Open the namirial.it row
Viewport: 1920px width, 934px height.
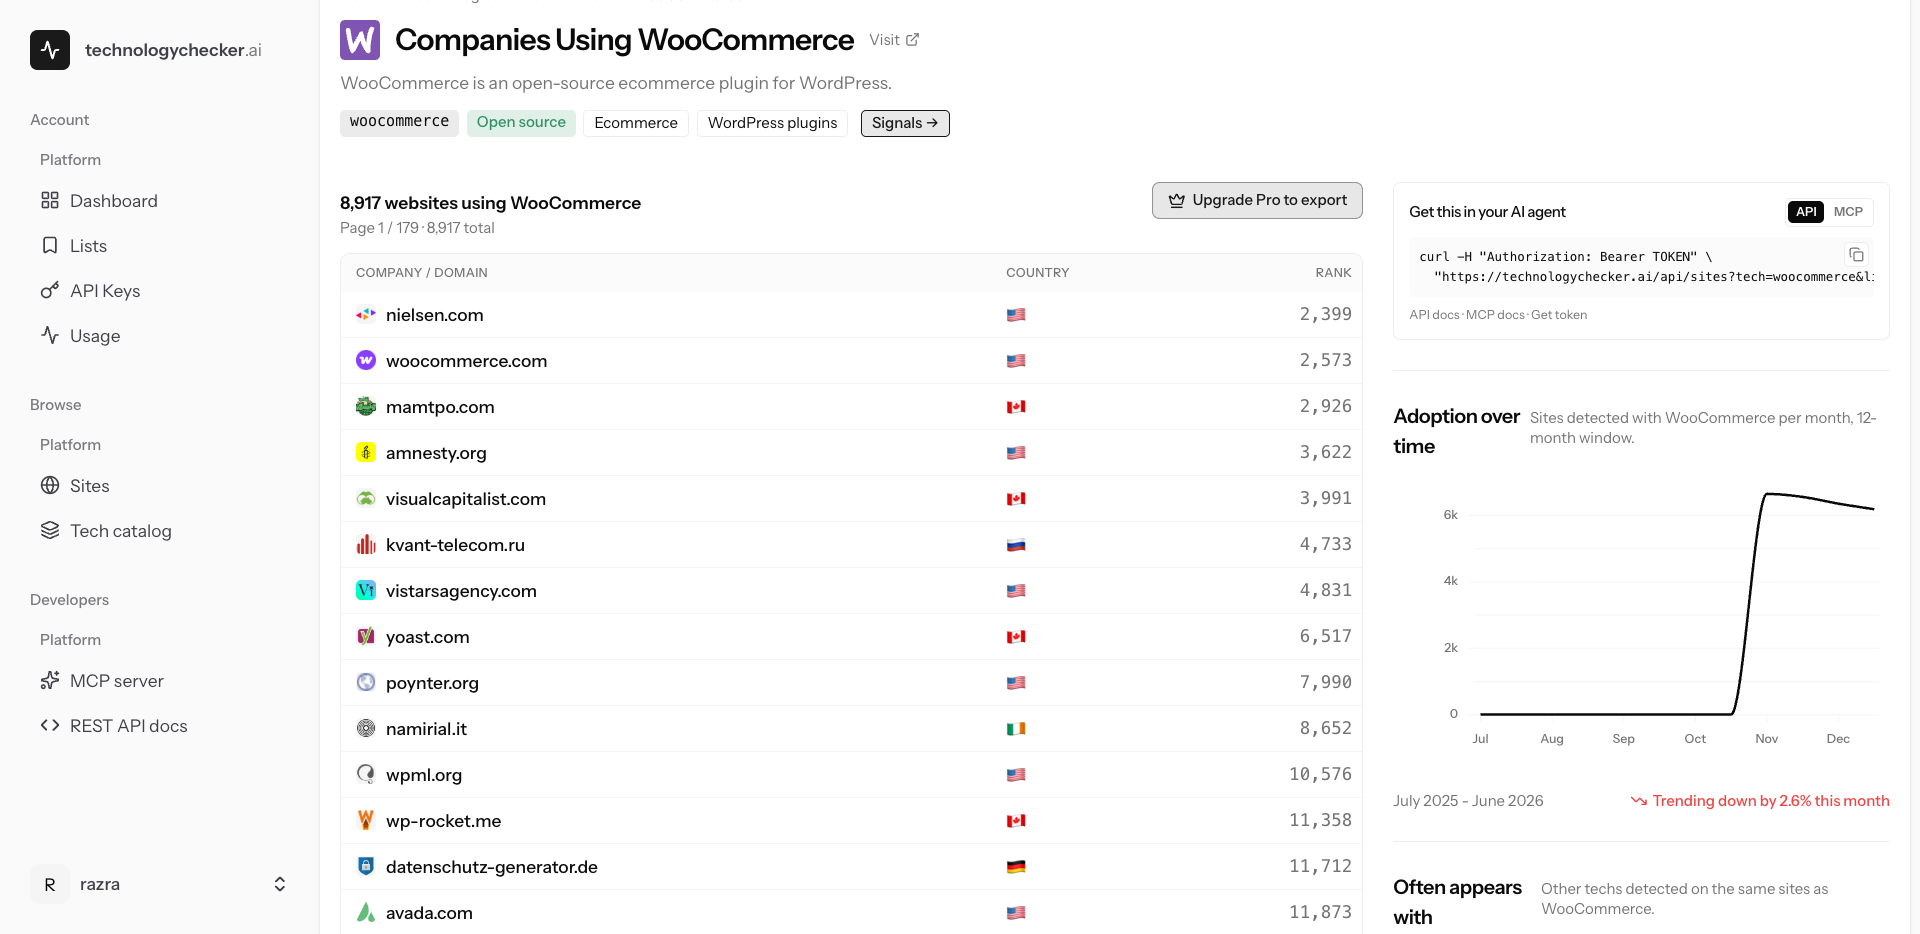851,729
